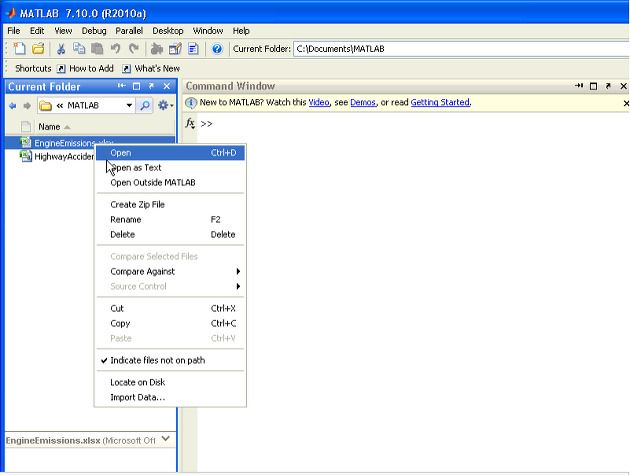Maximize the Current Folder panel
The image size is (630, 475).
point(137,86)
